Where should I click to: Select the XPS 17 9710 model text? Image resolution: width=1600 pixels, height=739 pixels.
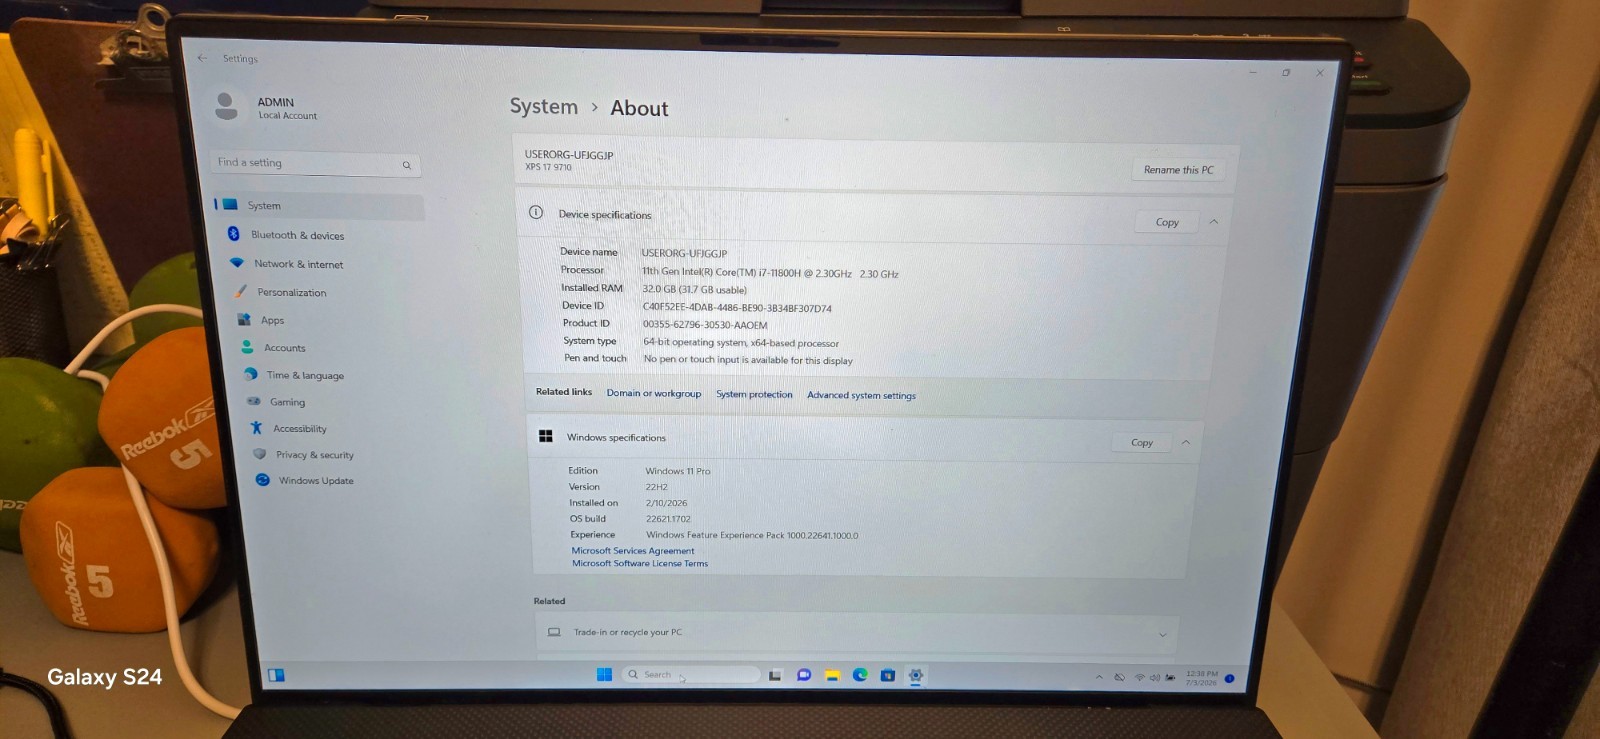548,167
